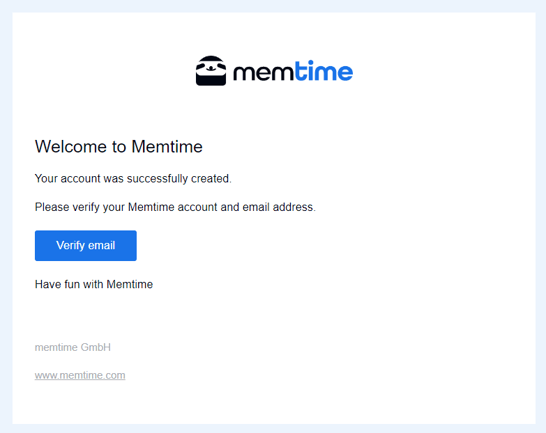Click the "Welcome to Memtime" heading
This screenshot has height=433, width=546.
[119, 147]
